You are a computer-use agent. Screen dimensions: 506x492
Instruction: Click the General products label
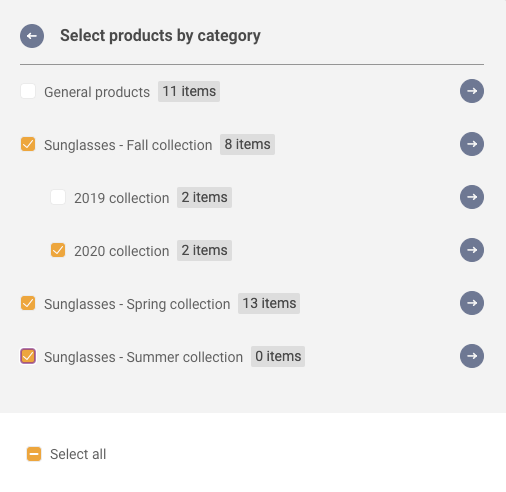(97, 92)
